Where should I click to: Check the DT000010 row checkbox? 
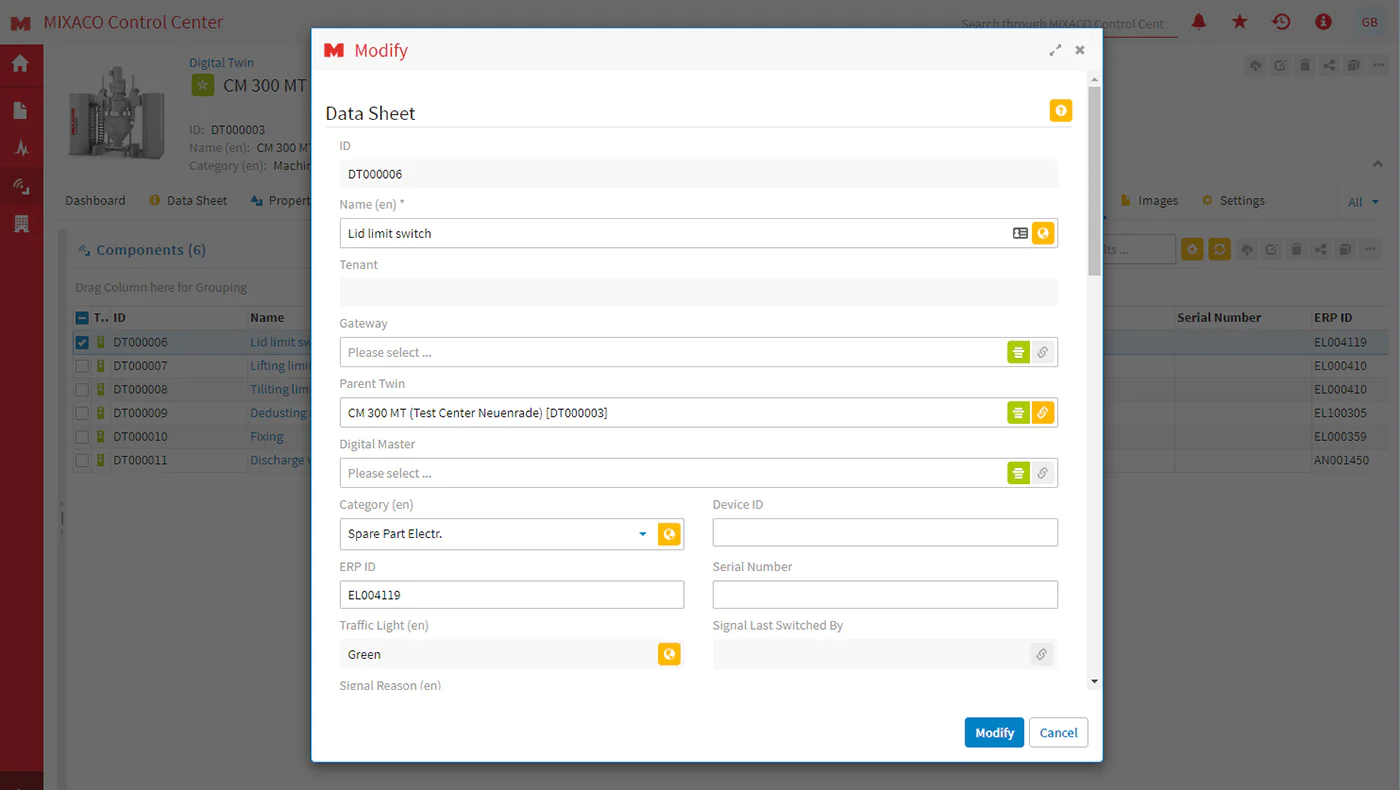pyautogui.click(x=82, y=437)
